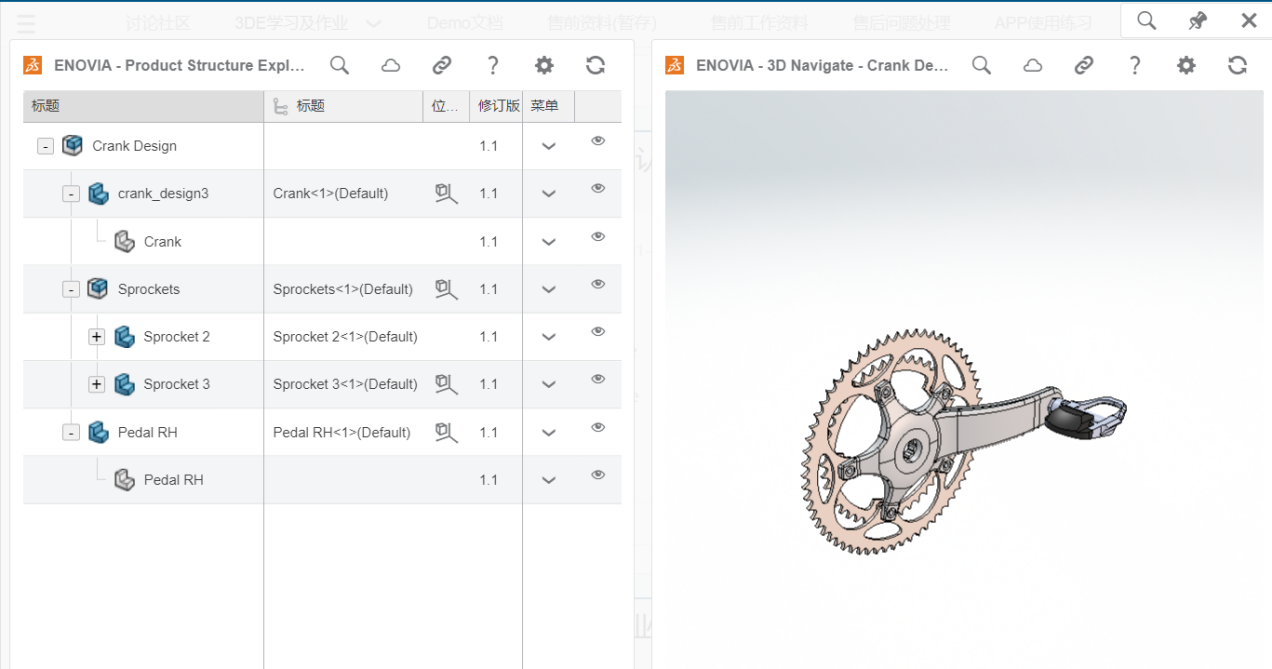
Task: Toggle visibility eye for Crank Design row
Action: click(598, 141)
